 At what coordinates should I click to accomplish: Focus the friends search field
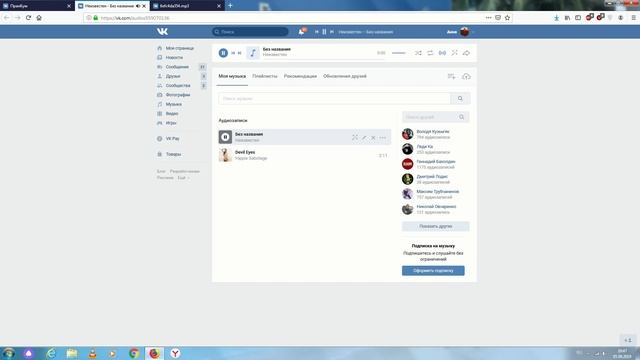(430, 117)
